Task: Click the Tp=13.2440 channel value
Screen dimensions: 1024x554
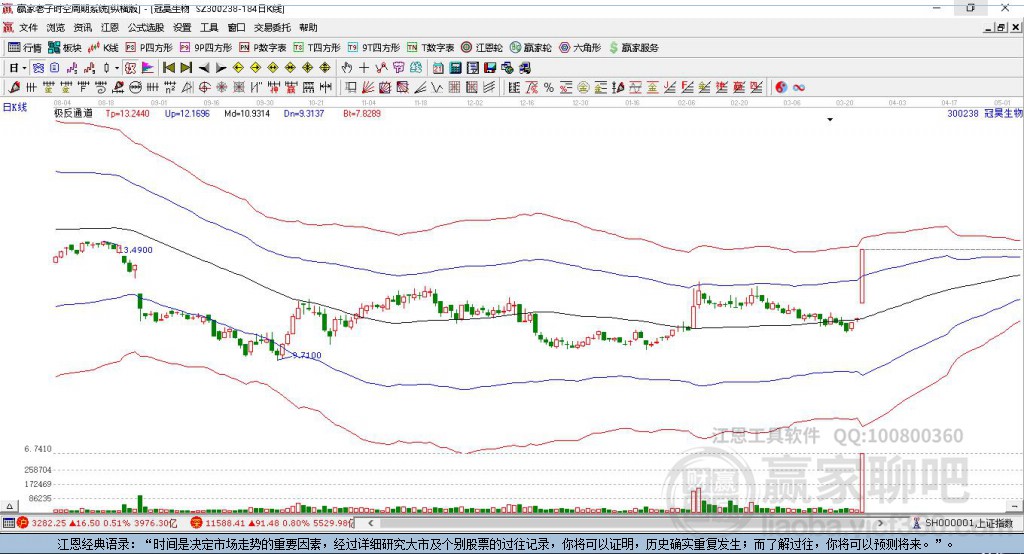Action: [128, 114]
